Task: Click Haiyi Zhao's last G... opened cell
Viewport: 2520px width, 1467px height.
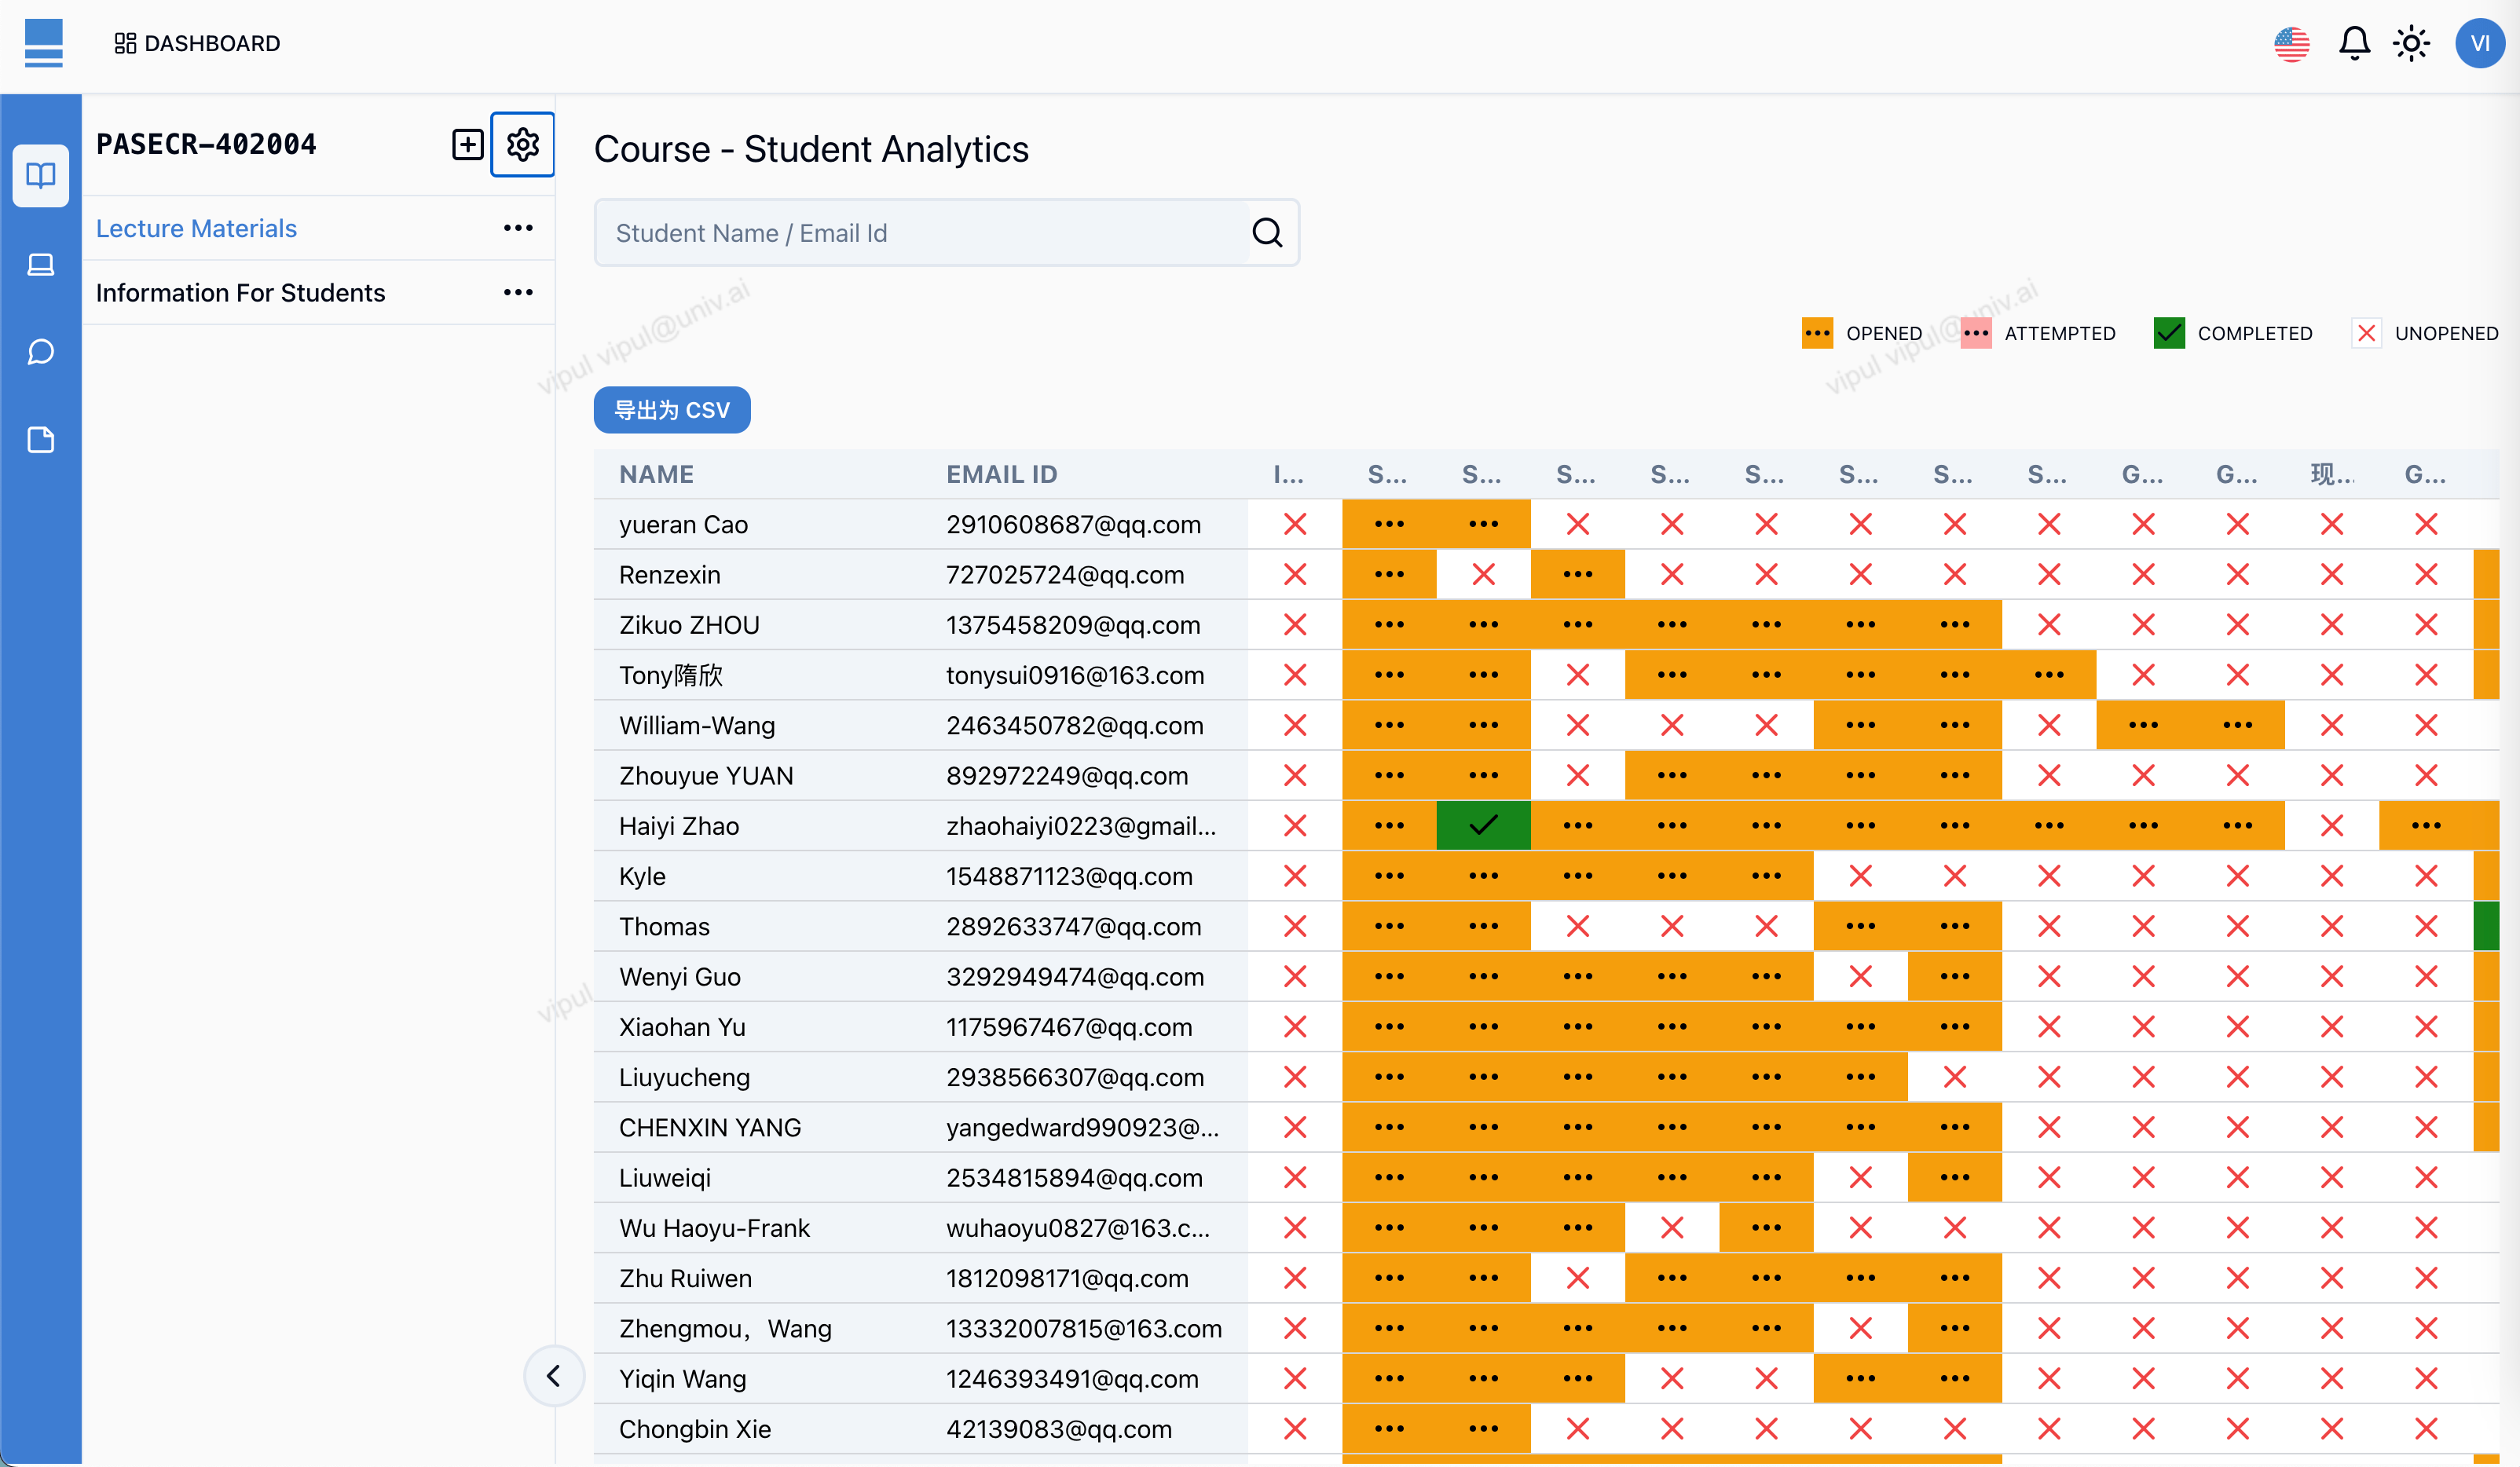Action: point(2426,825)
